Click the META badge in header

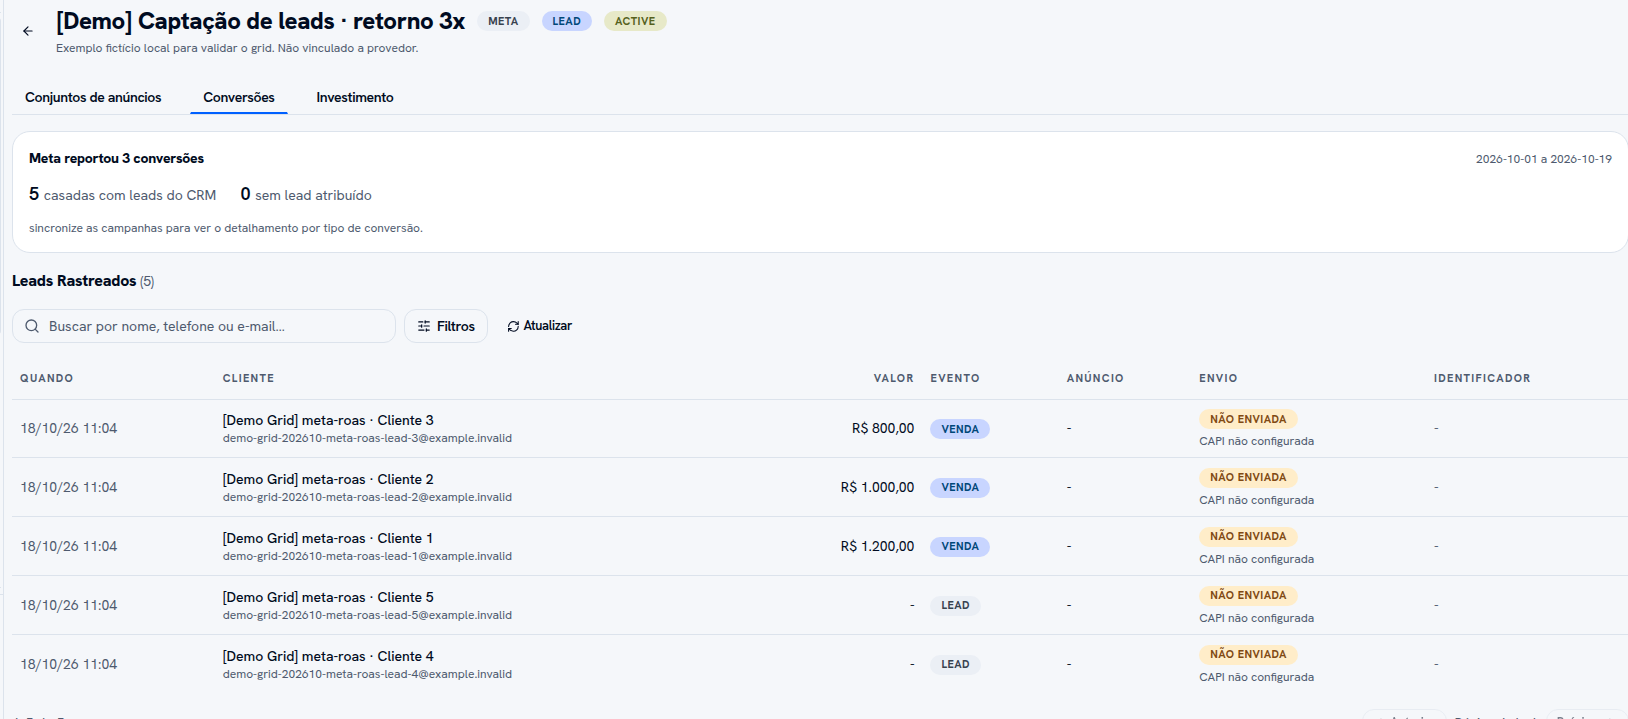coord(503,21)
